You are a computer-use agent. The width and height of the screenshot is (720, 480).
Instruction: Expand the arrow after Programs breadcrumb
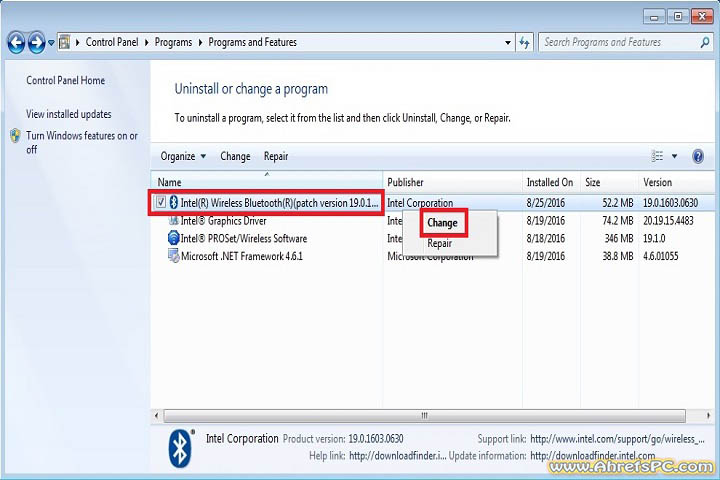tap(200, 43)
